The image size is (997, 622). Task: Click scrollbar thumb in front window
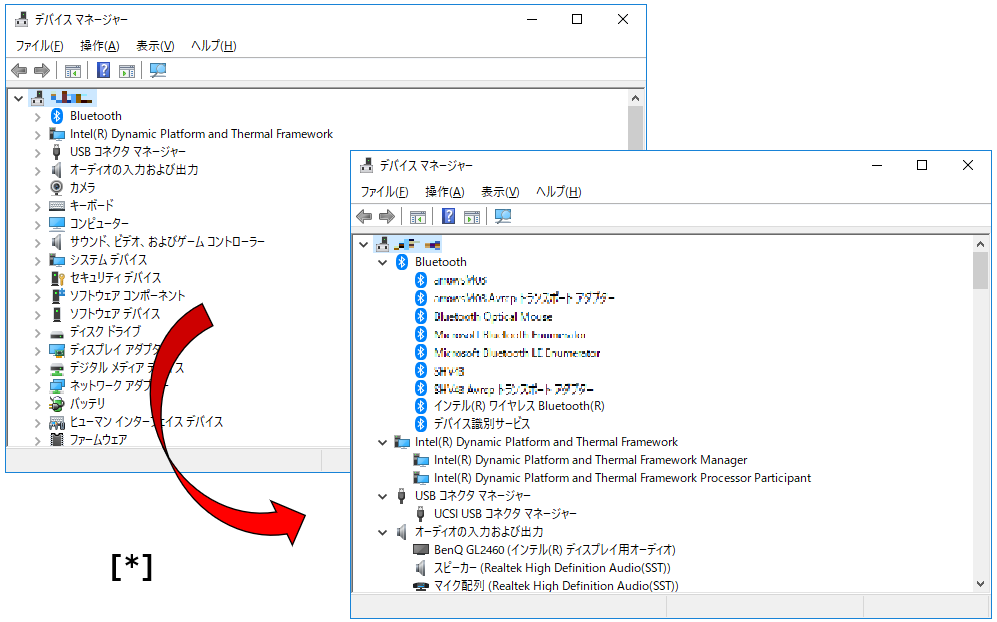[980, 270]
